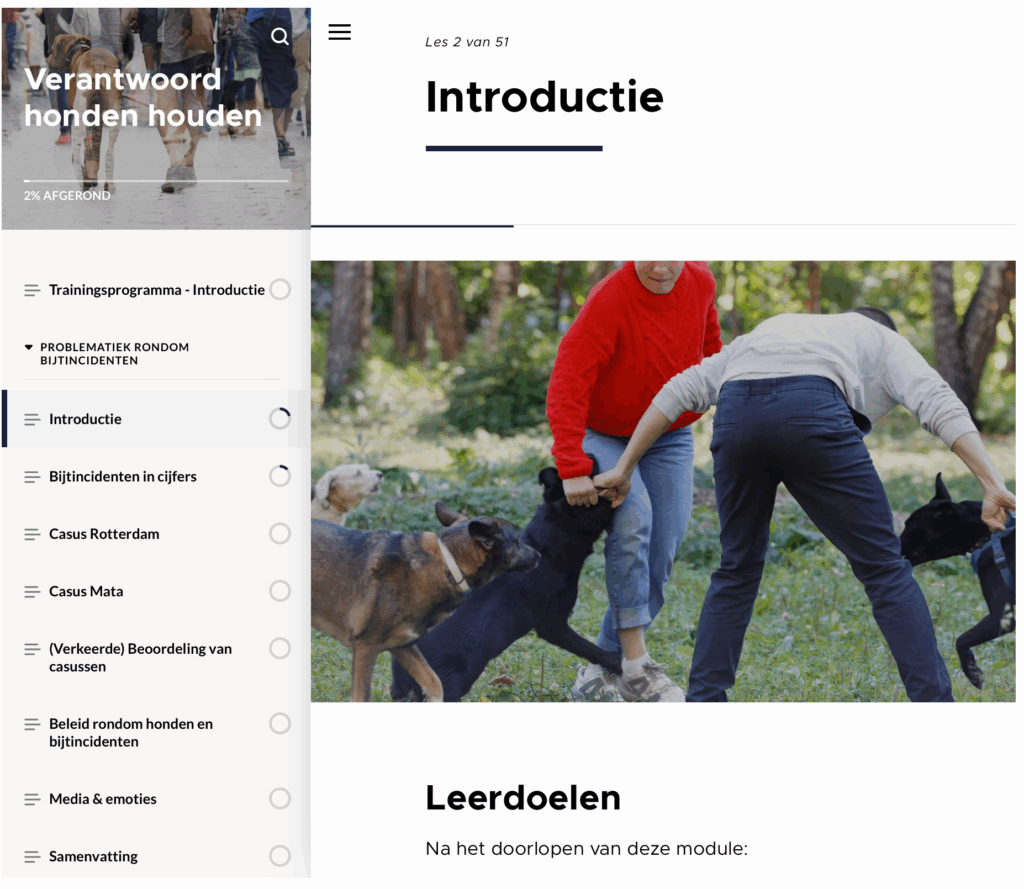Click the lesson icon next to Samenvatting
The image size is (1024, 889).
pos(32,856)
